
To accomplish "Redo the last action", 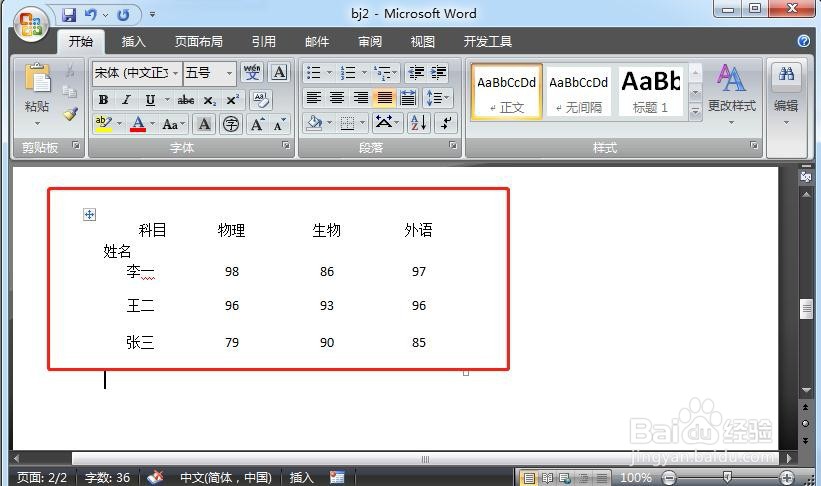I will point(123,15).
